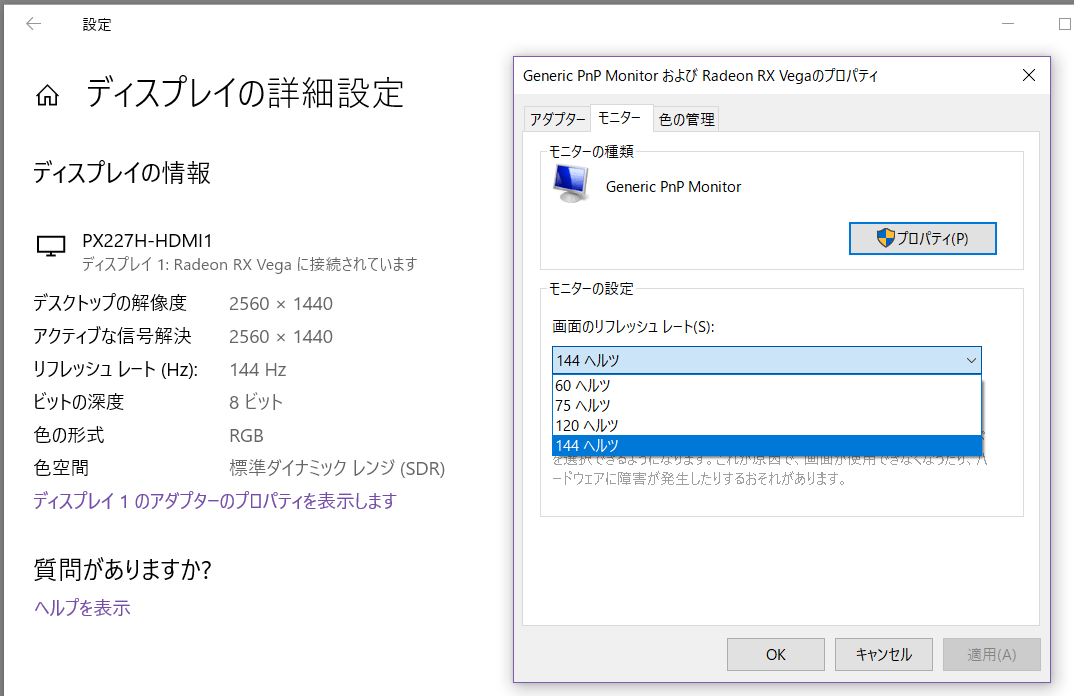Click the PX227H-HDMI1 monitor icon
This screenshot has height=696, width=1074.
click(51, 246)
